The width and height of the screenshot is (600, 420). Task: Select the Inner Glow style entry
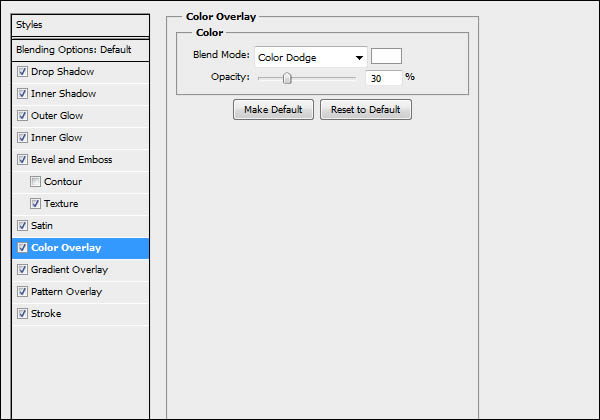56,138
